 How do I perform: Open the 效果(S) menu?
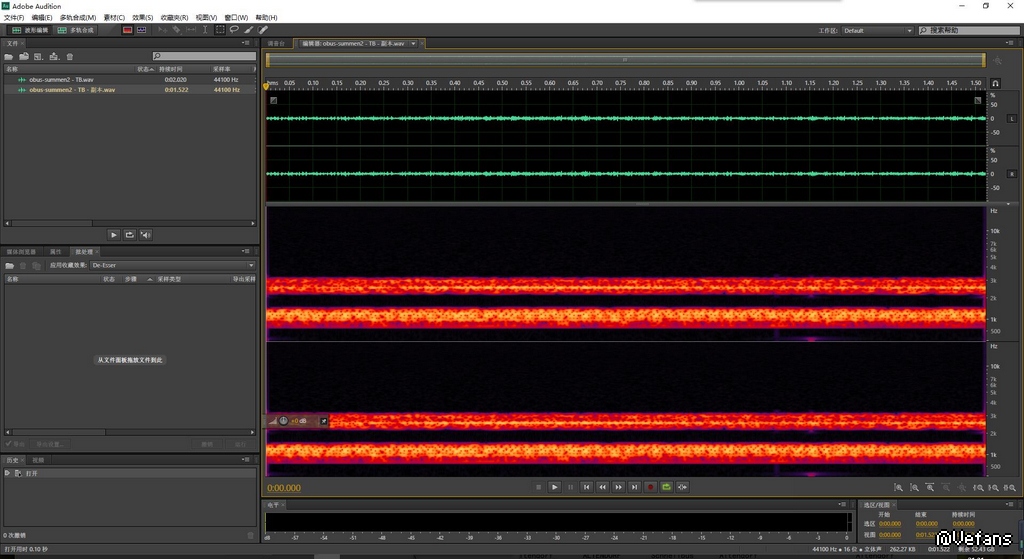(x=143, y=18)
